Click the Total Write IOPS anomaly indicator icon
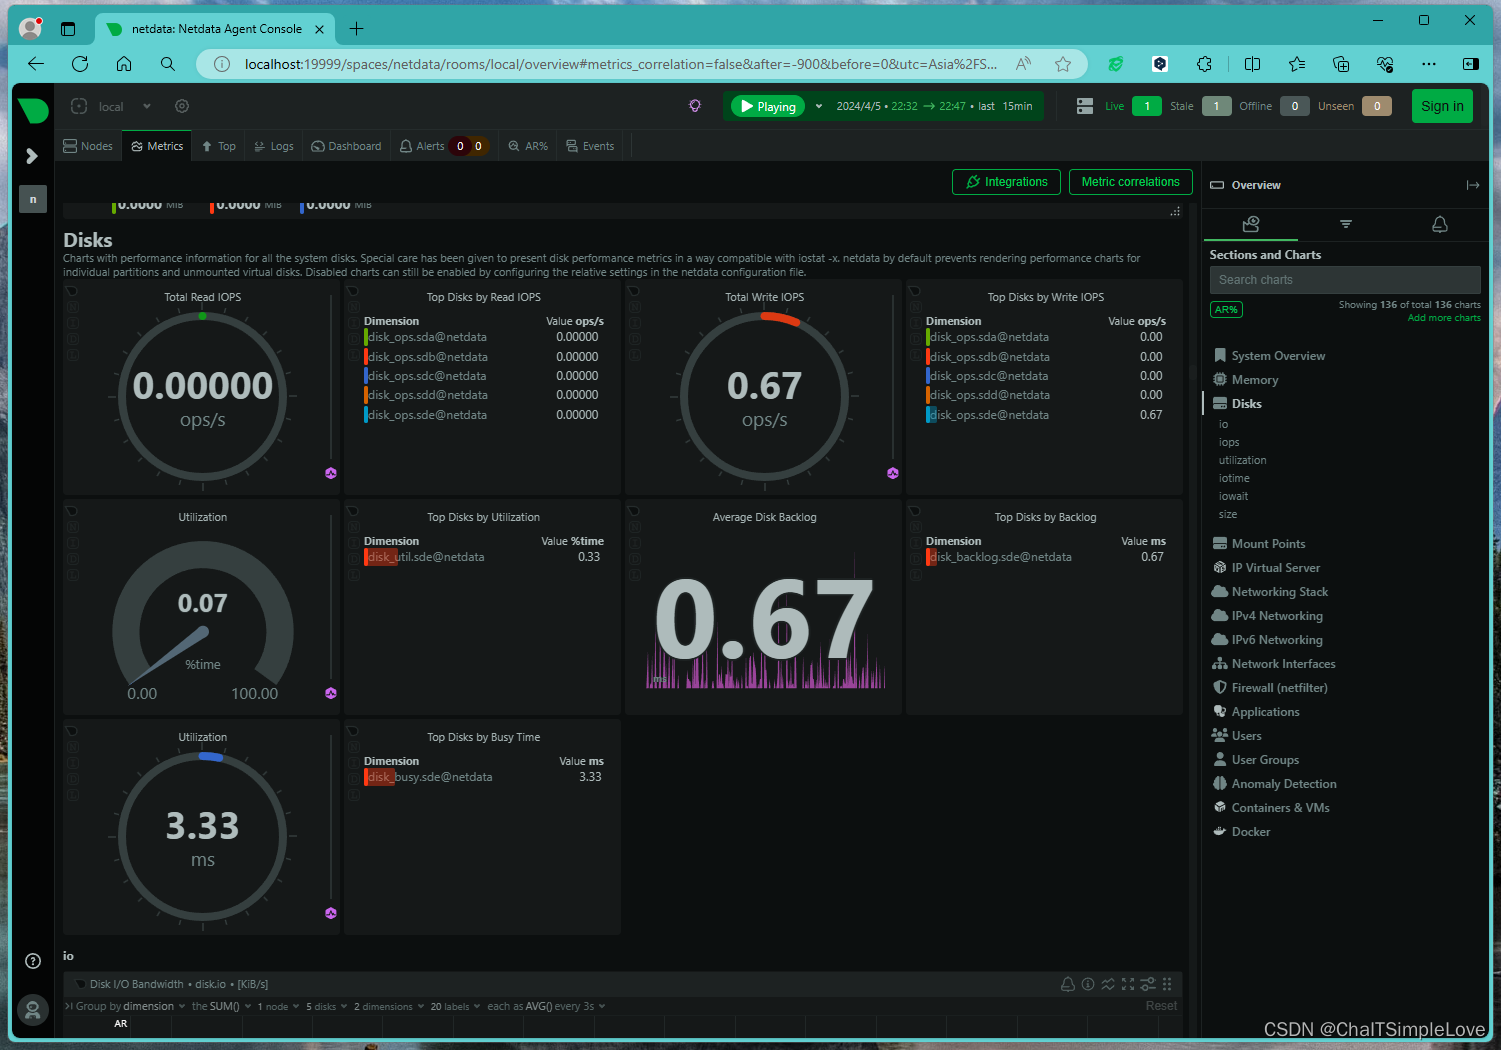This screenshot has height=1050, width=1501. point(893,473)
